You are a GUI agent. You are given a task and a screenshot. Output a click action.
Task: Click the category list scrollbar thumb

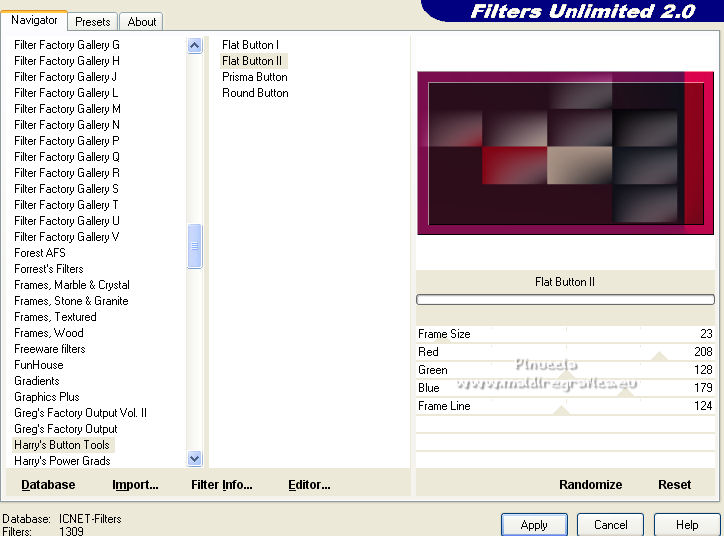click(194, 246)
